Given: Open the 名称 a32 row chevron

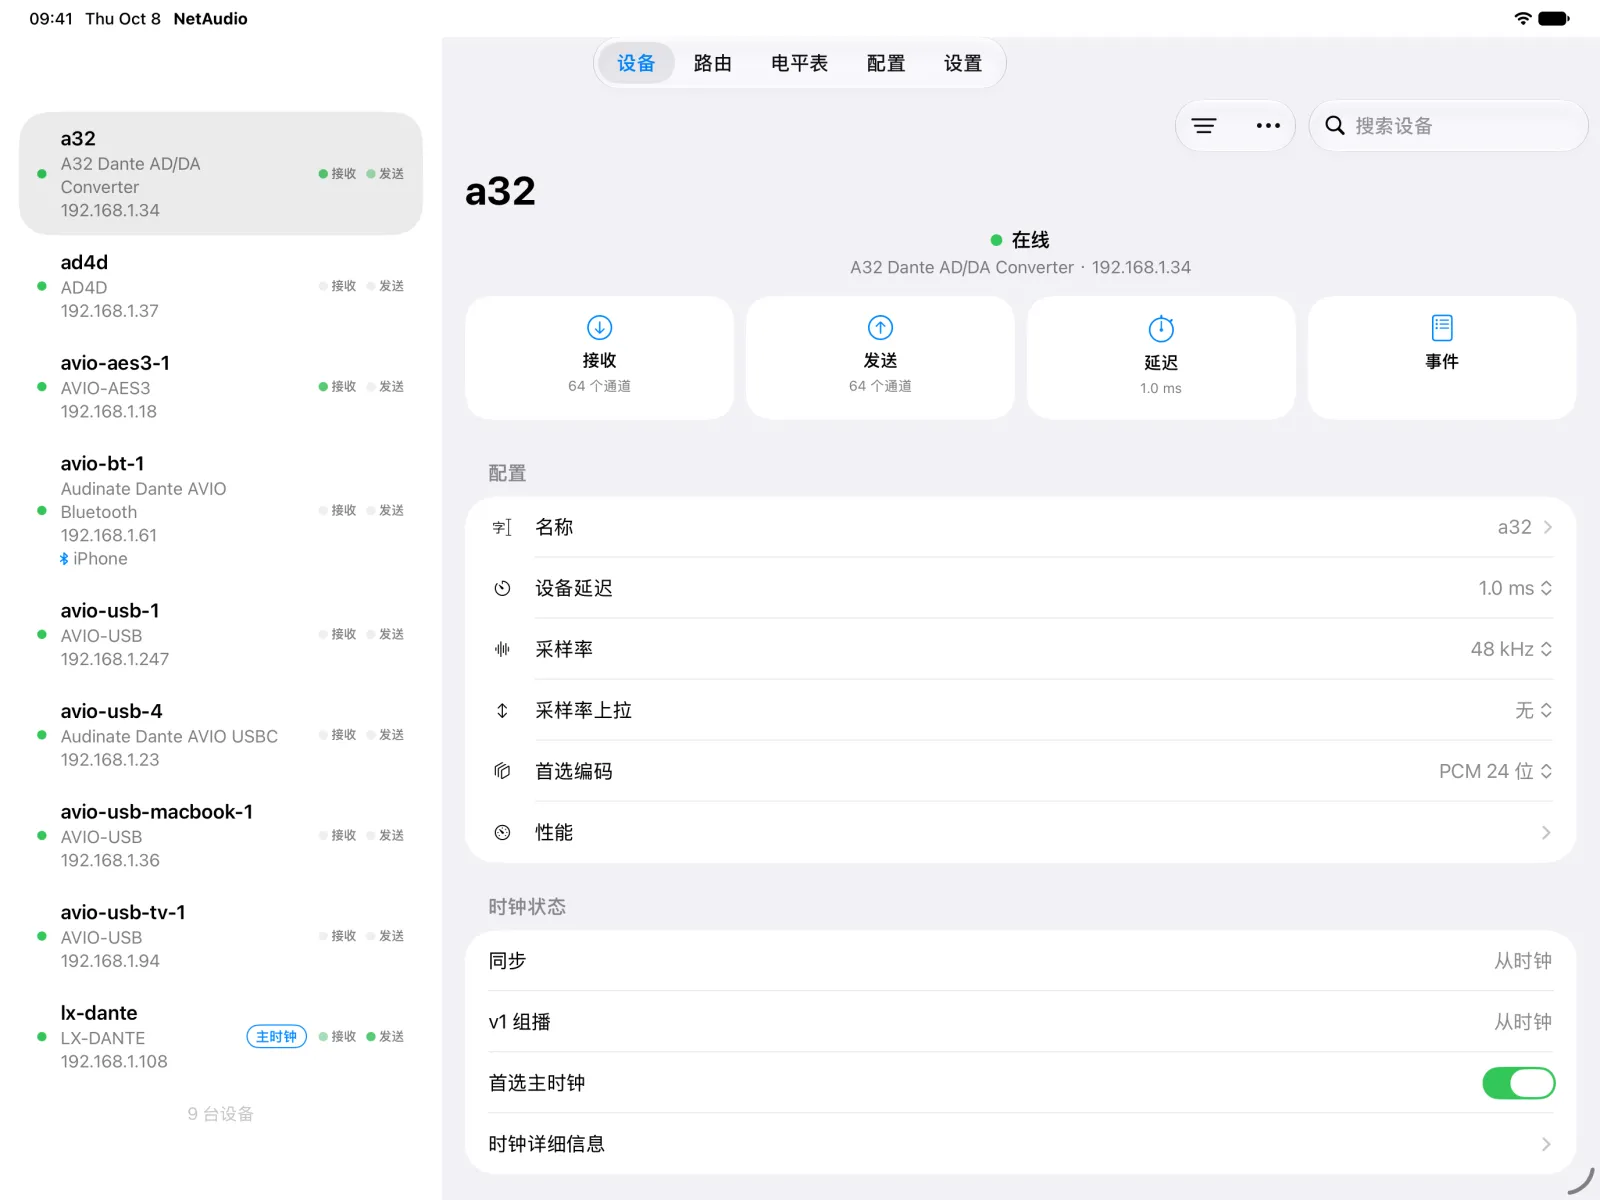Looking at the screenshot, I should (x=1547, y=527).
